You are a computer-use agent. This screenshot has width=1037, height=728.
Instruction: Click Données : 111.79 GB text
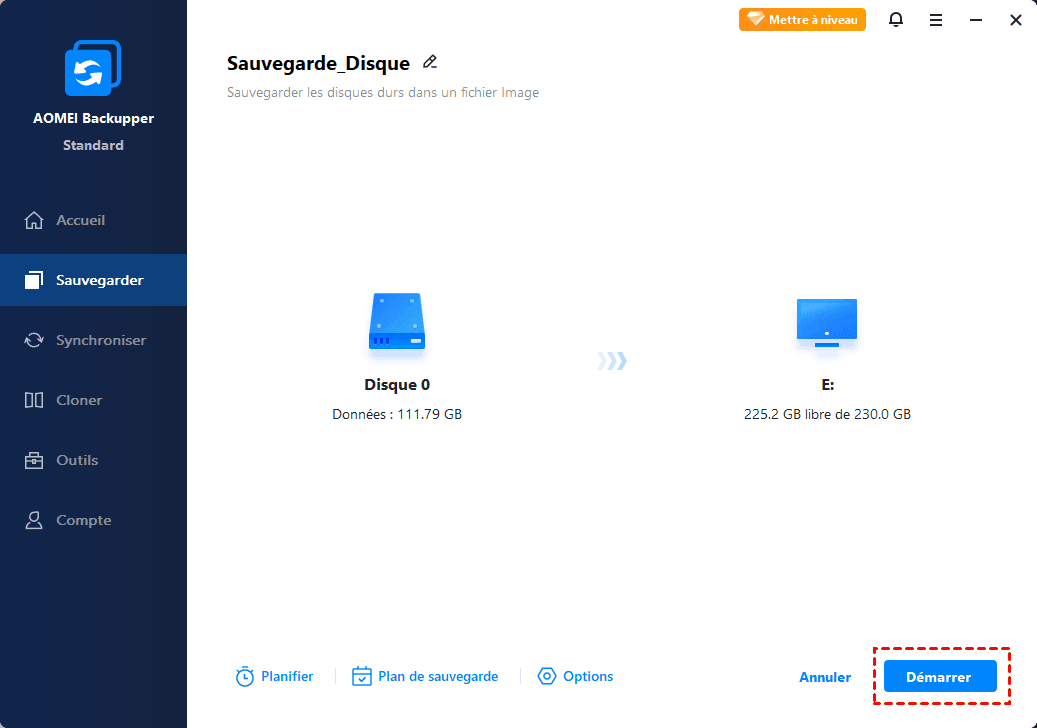397,415
